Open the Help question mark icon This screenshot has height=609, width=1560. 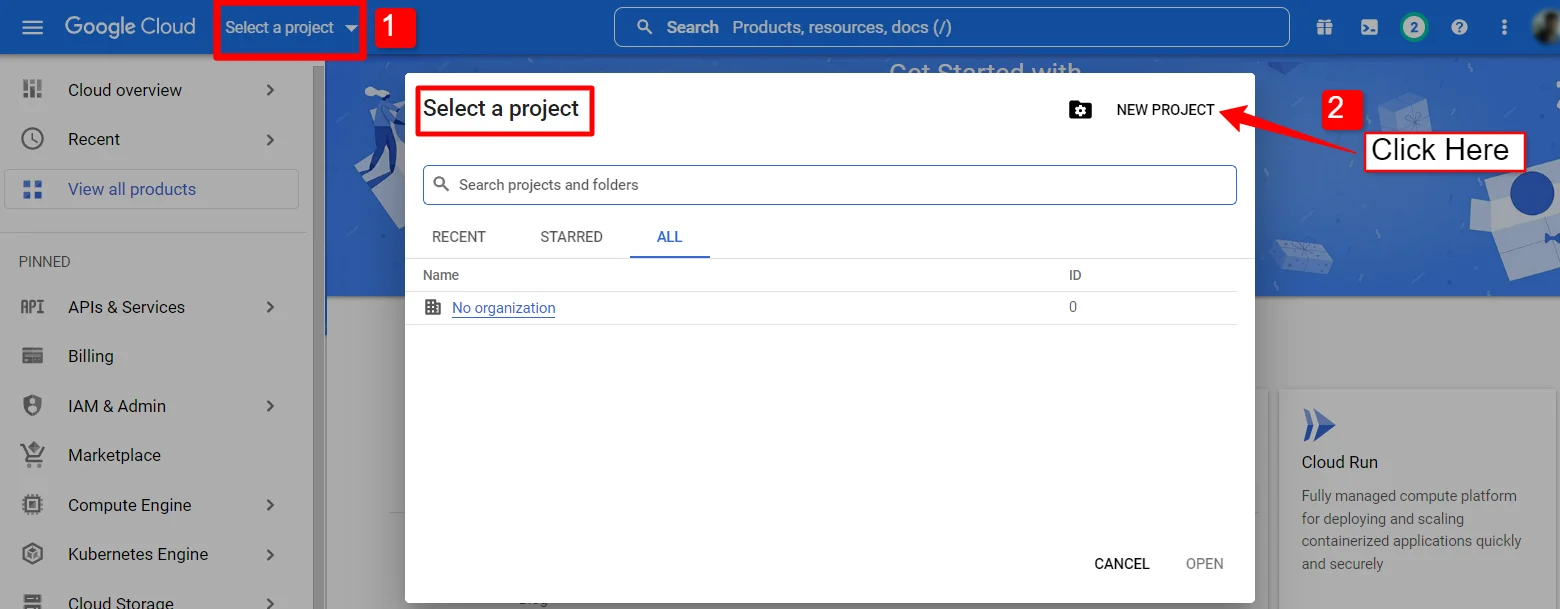tap(1459, 27)
